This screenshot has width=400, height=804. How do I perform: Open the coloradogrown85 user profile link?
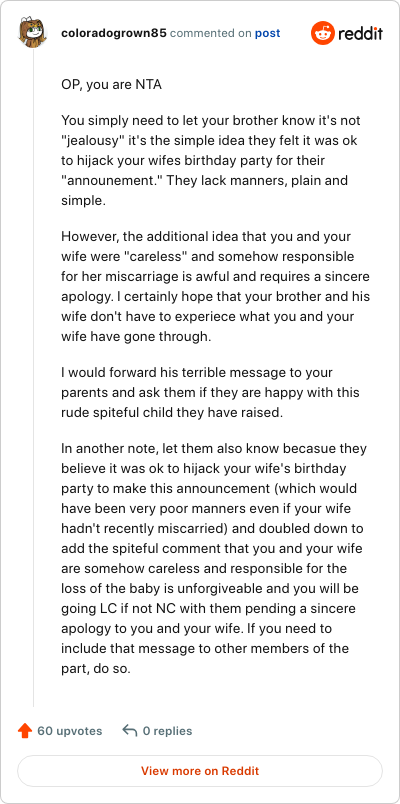114,33
